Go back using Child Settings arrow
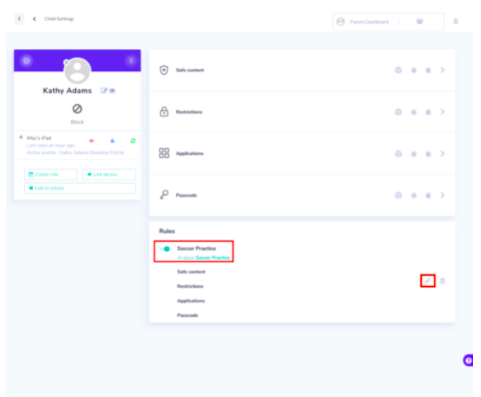 point(34,19)
